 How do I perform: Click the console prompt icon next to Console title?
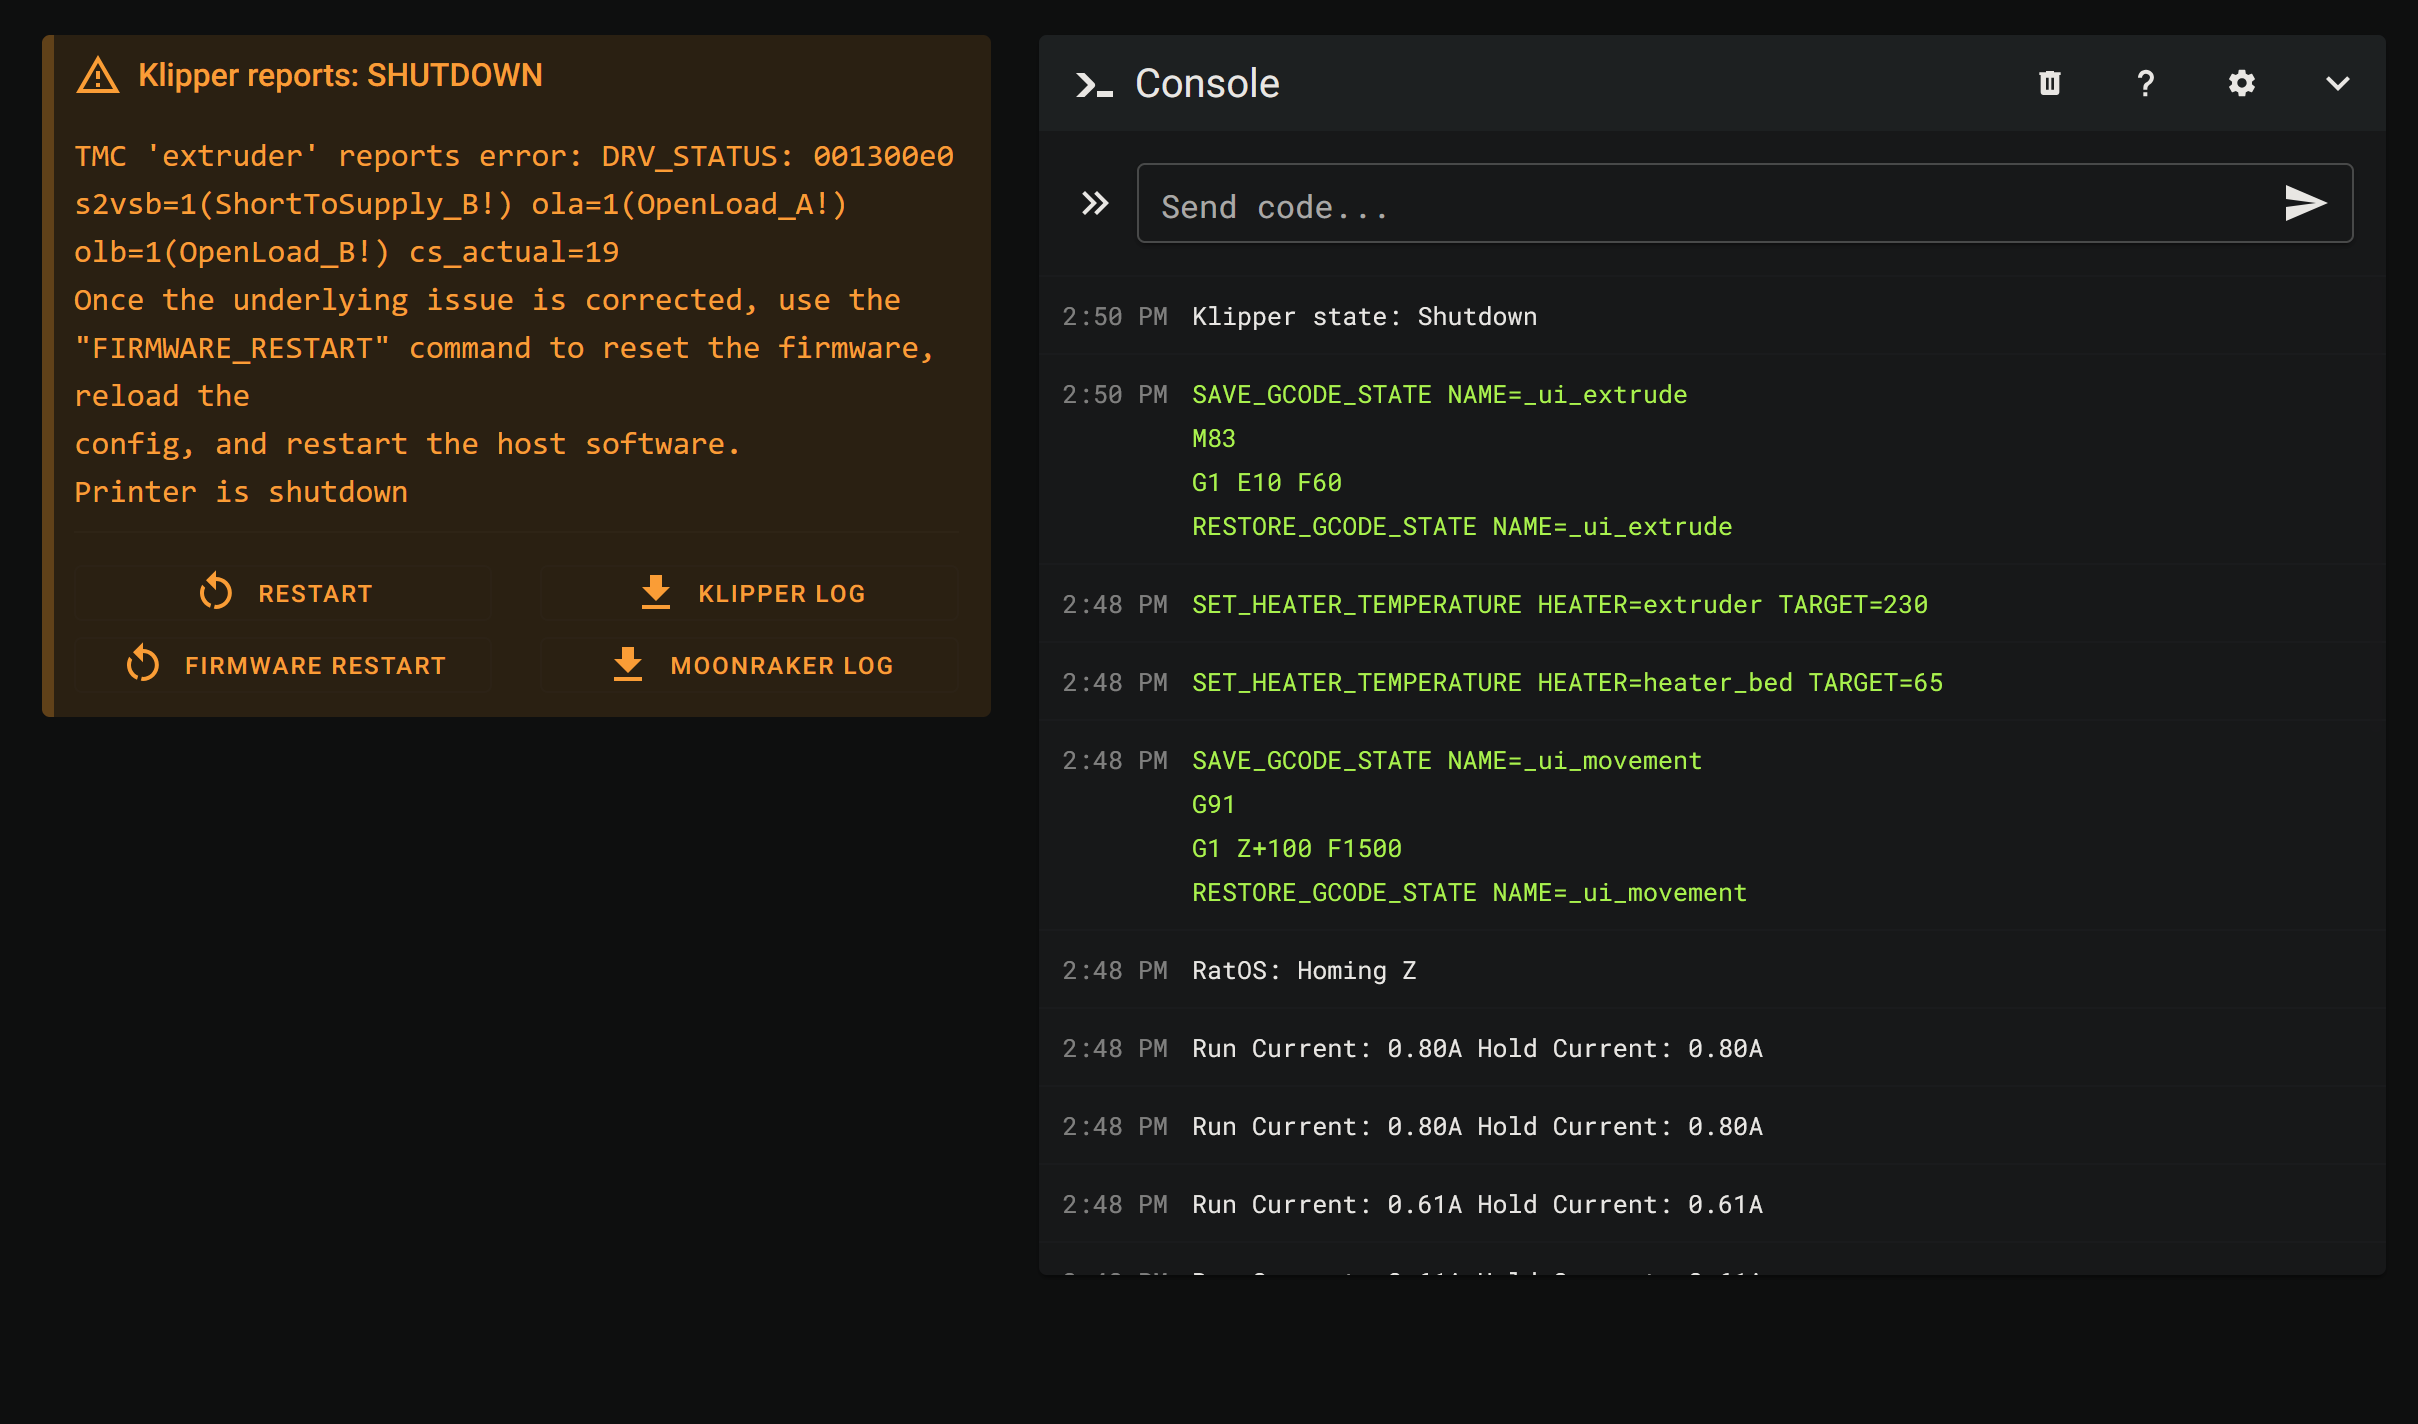click(x=1093, y=85)
